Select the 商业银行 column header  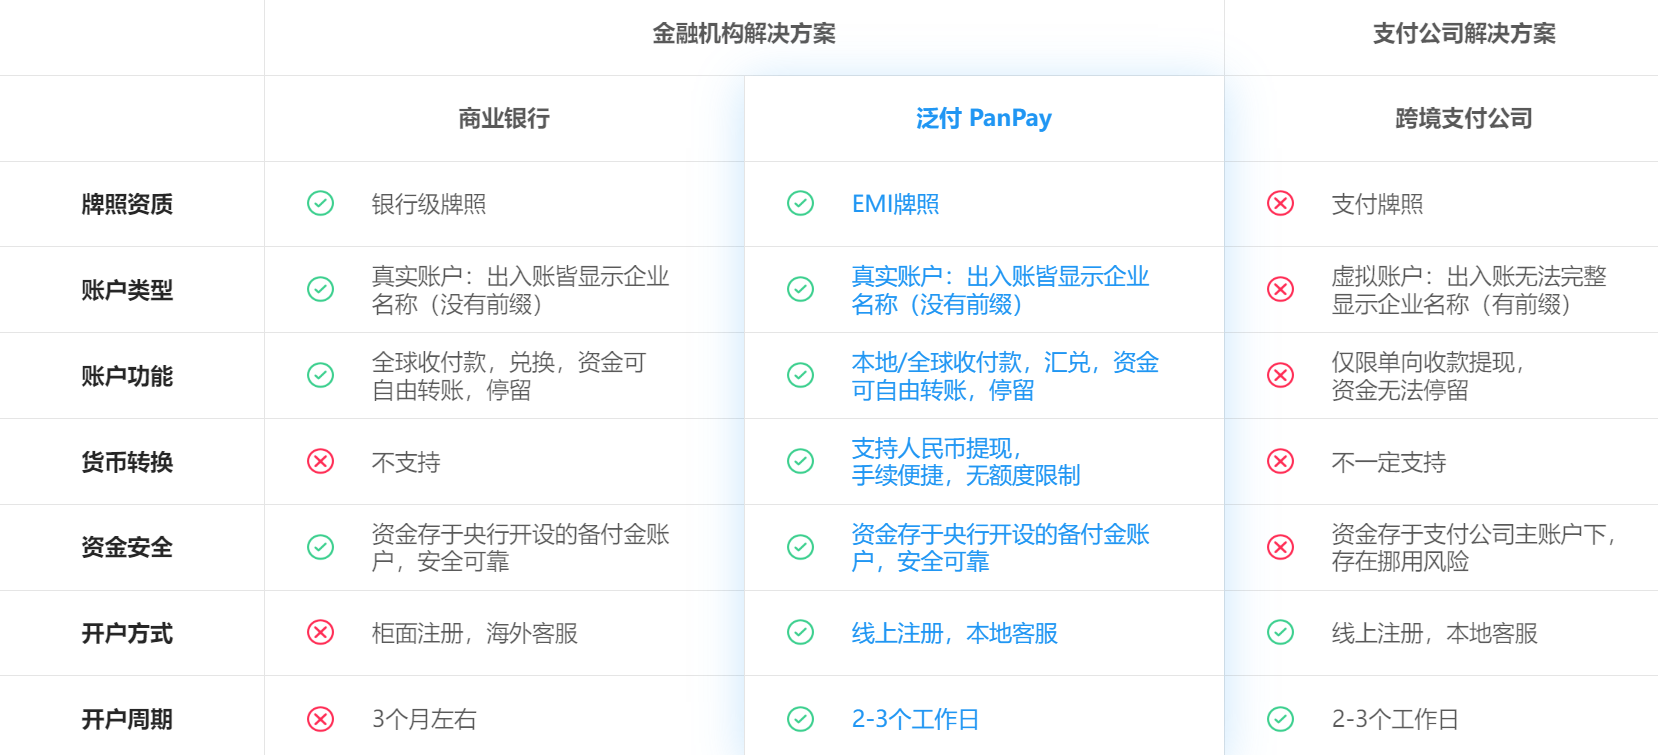[x=504, y=119]
